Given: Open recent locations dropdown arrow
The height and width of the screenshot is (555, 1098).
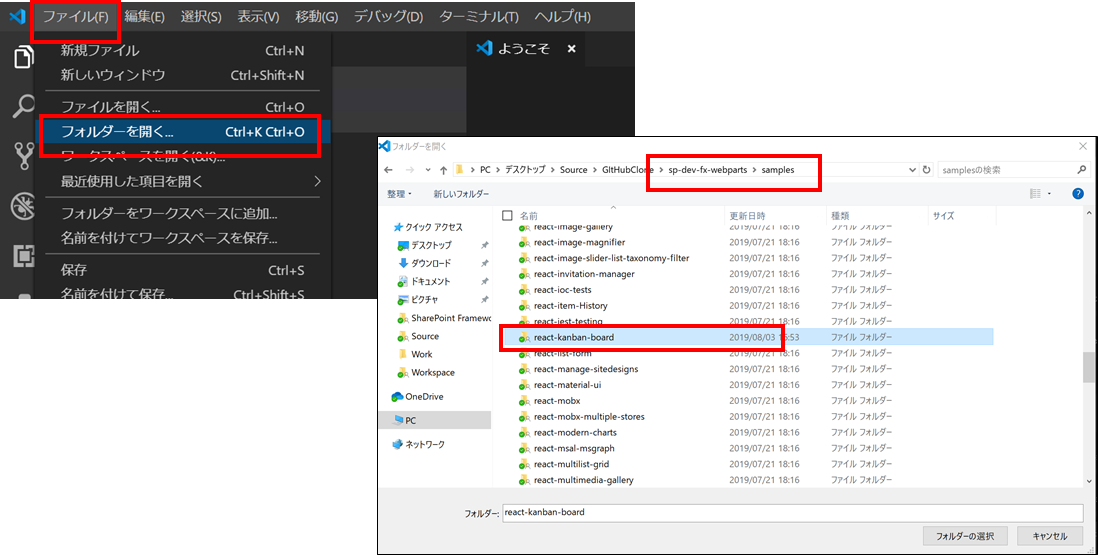Looking at the screenshot, I should pyautogui.click(x=428, y=170).
